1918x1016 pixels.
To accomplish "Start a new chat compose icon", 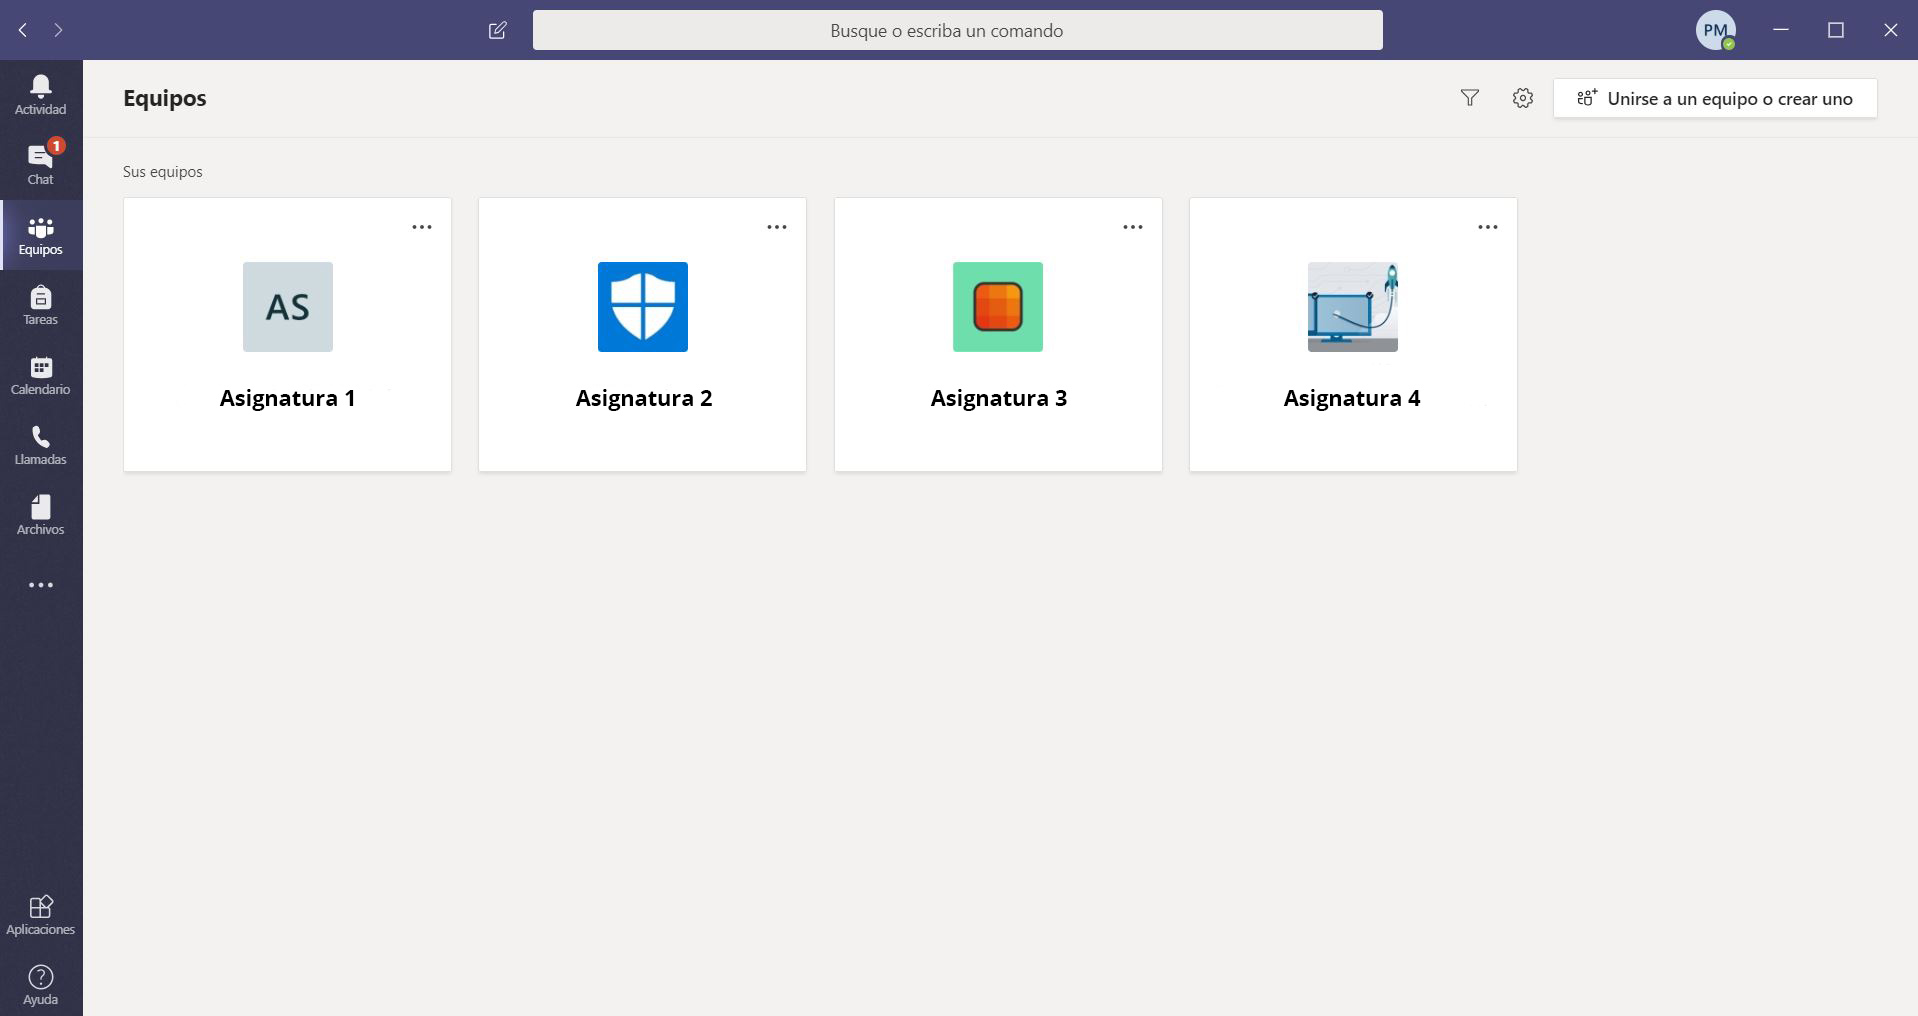I will 497,30.
